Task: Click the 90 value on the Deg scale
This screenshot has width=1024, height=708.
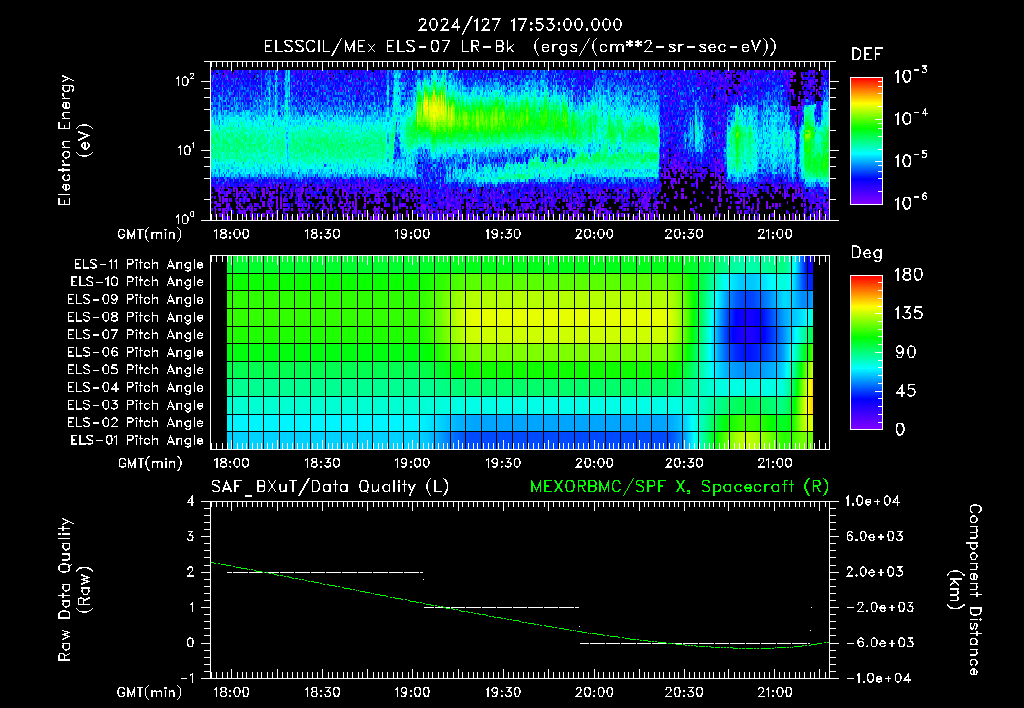Action: coord(905,352)
